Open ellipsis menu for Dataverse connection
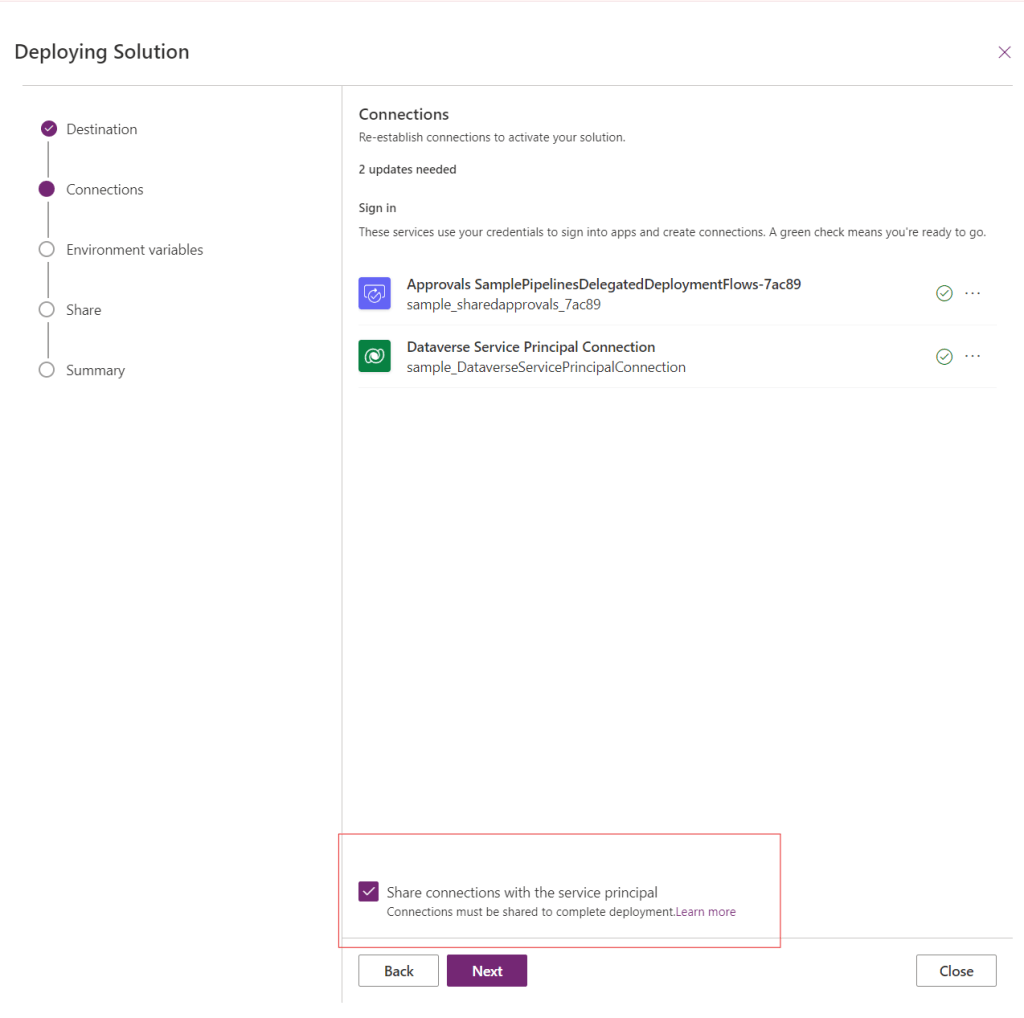This screenshot has width=1024, height=1018. tap(973, 357)
